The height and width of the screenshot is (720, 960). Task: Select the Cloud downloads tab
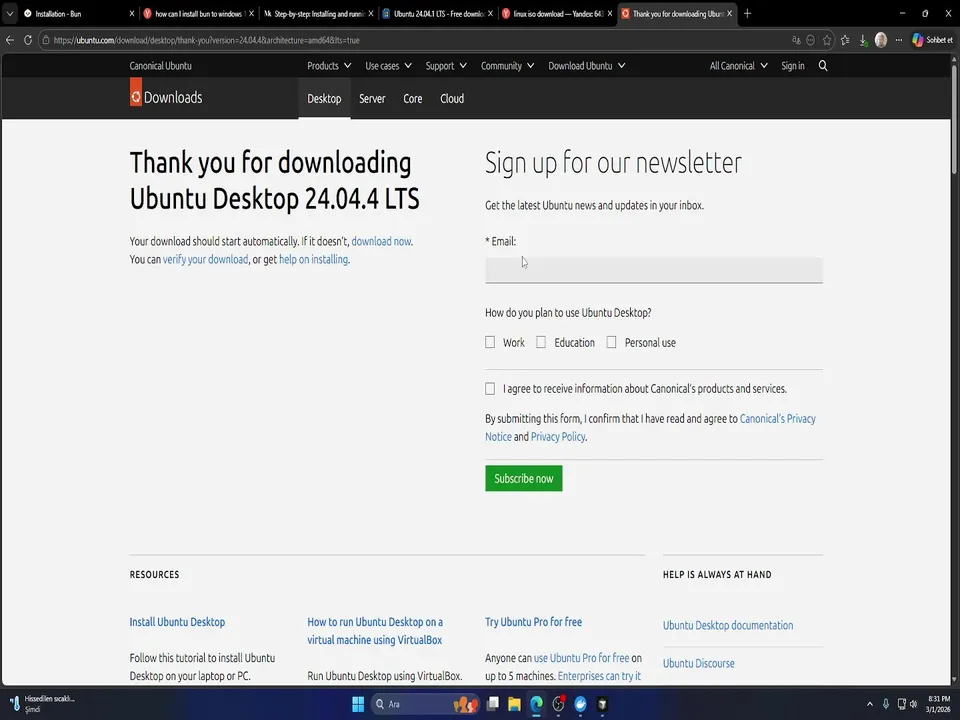point(452,99)
